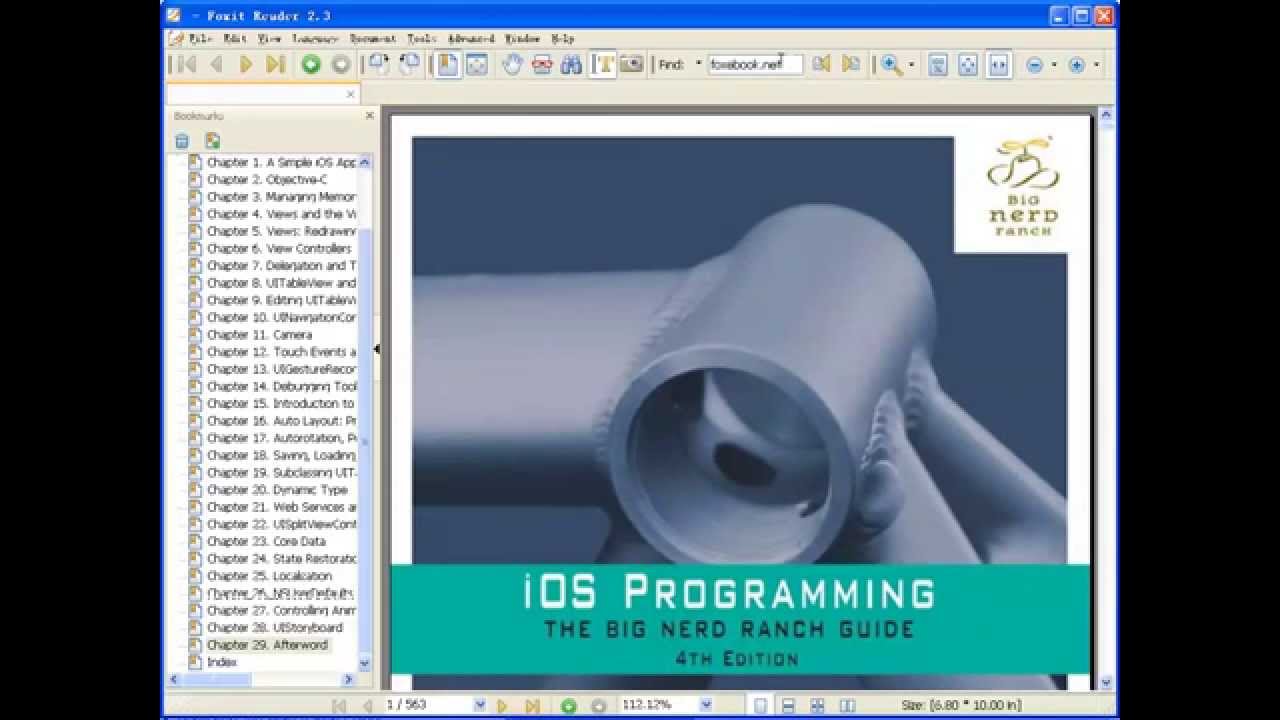The width and height of the screenshot is (1280, 720).
Task: Click status bar page number field
Action: point(428,705)
